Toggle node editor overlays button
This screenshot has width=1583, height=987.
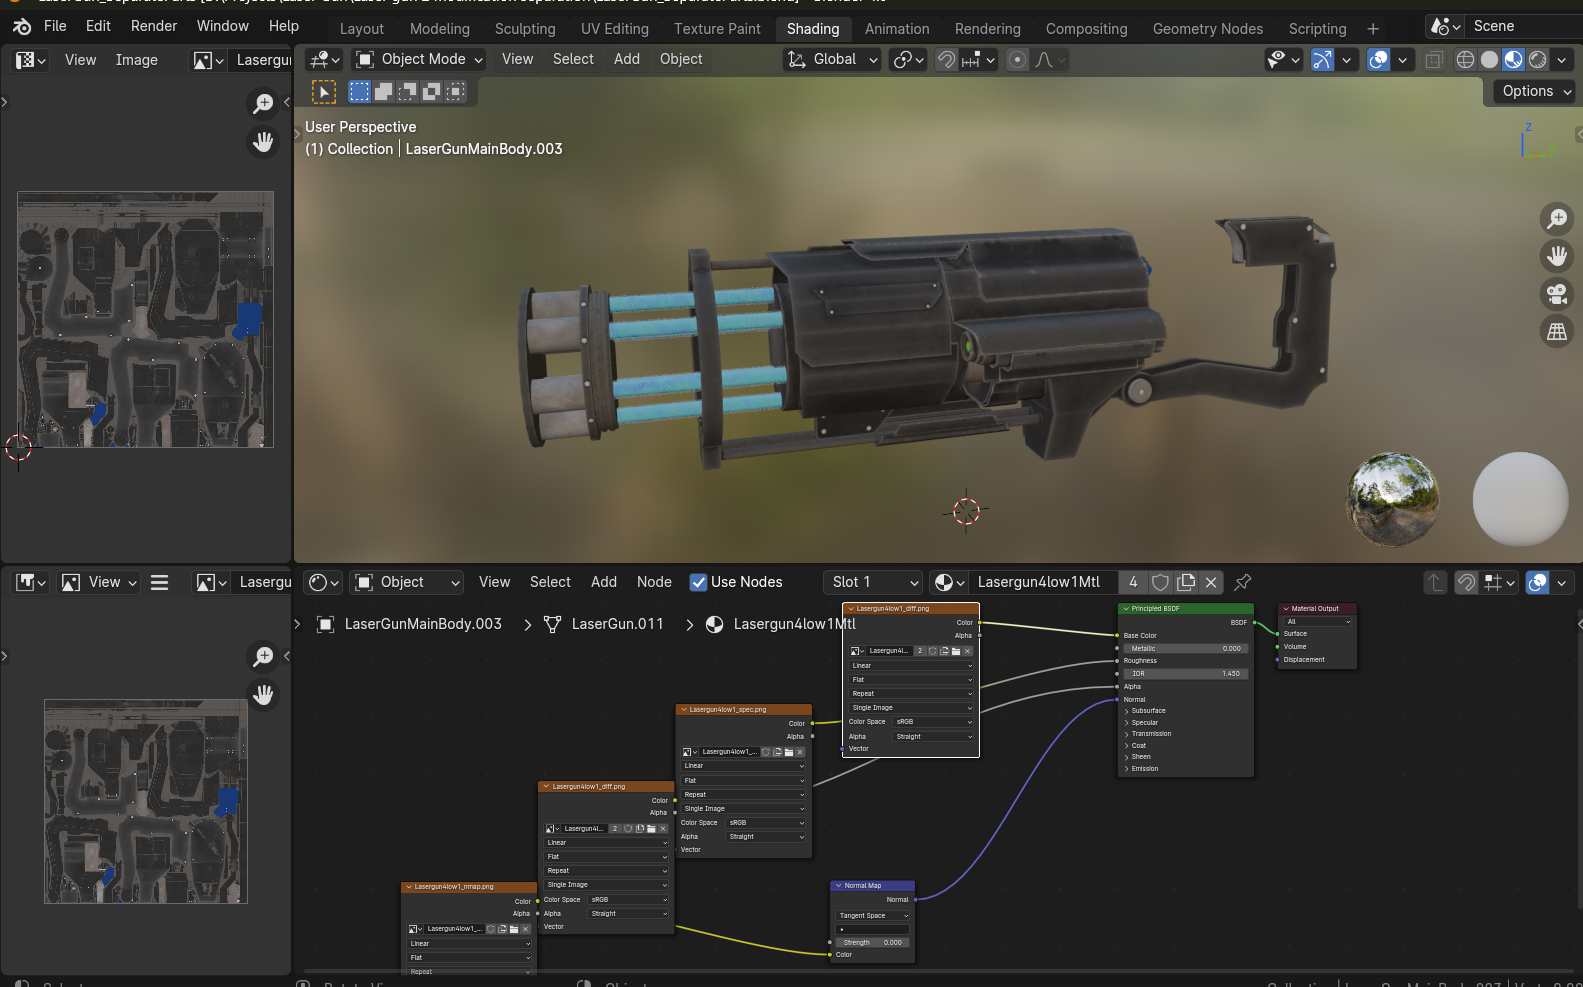click(x=1538, y=582)
